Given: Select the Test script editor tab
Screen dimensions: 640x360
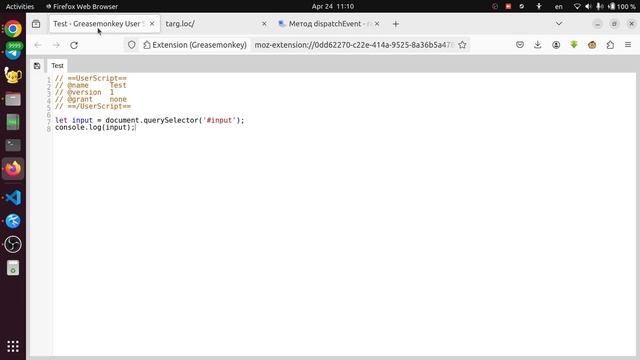Looking at the screenshot, I should pyautogui.click(x=57, y=66).
